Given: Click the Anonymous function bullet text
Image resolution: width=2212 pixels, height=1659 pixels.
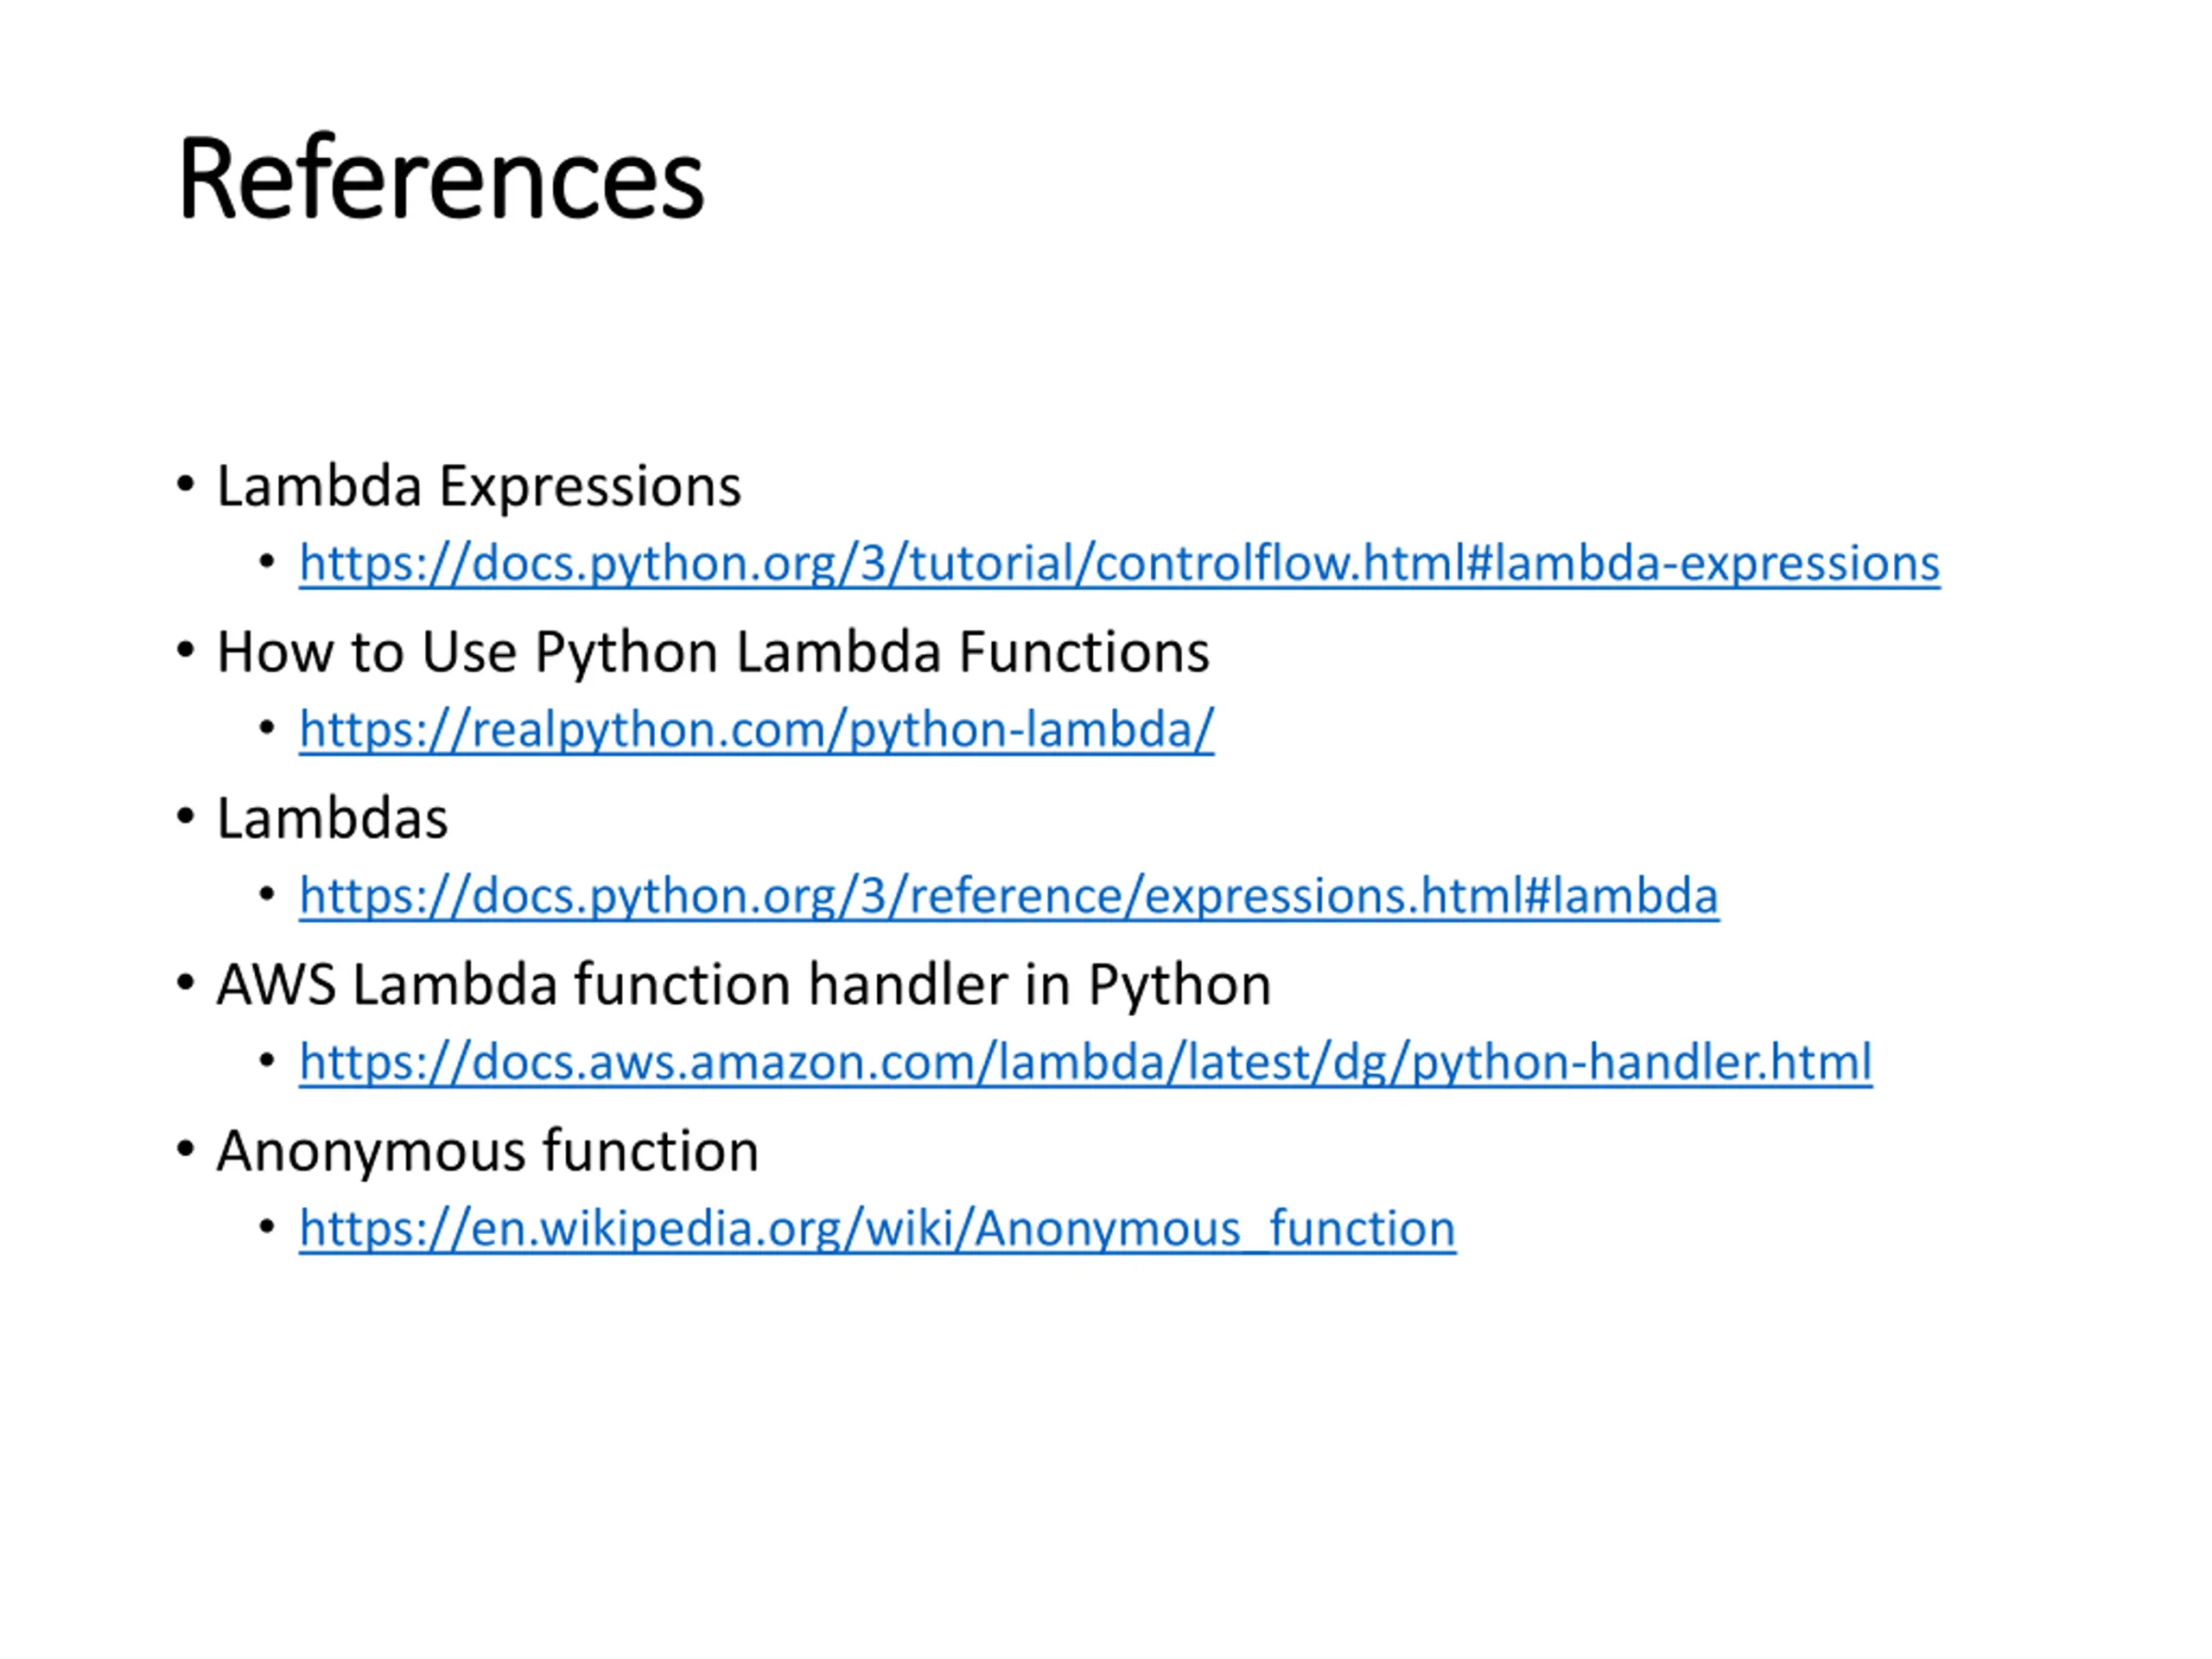Looking at the screenshot, I should pos(488,1151).
